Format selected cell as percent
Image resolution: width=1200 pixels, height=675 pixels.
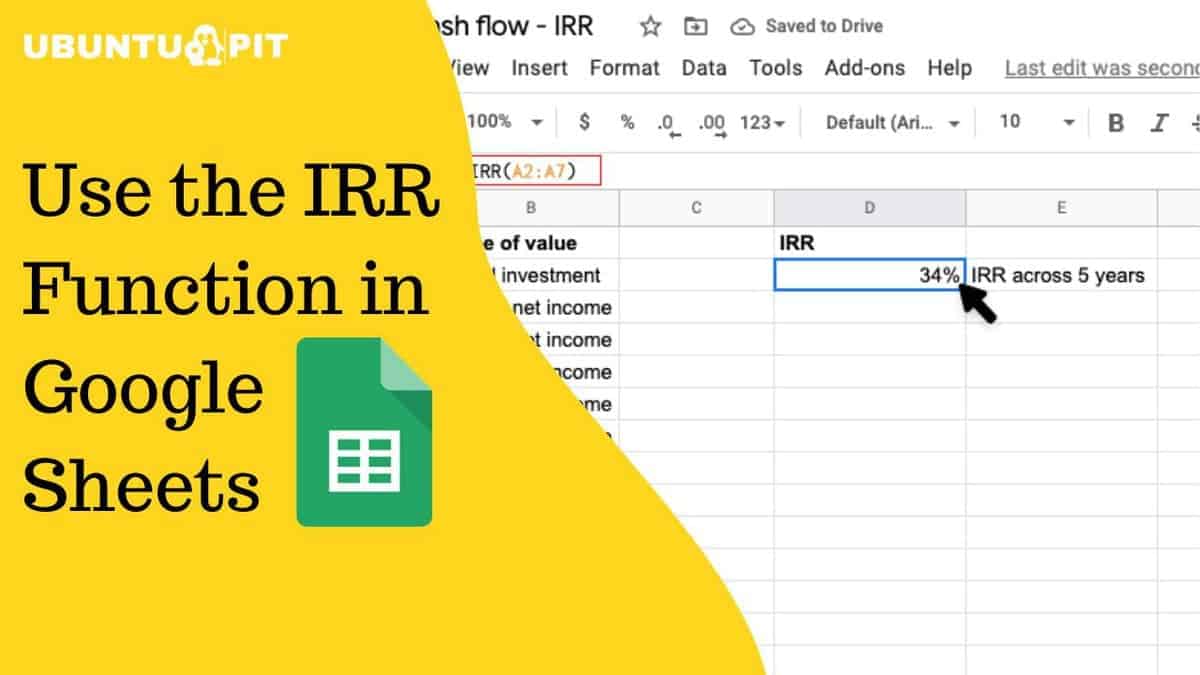627,122
